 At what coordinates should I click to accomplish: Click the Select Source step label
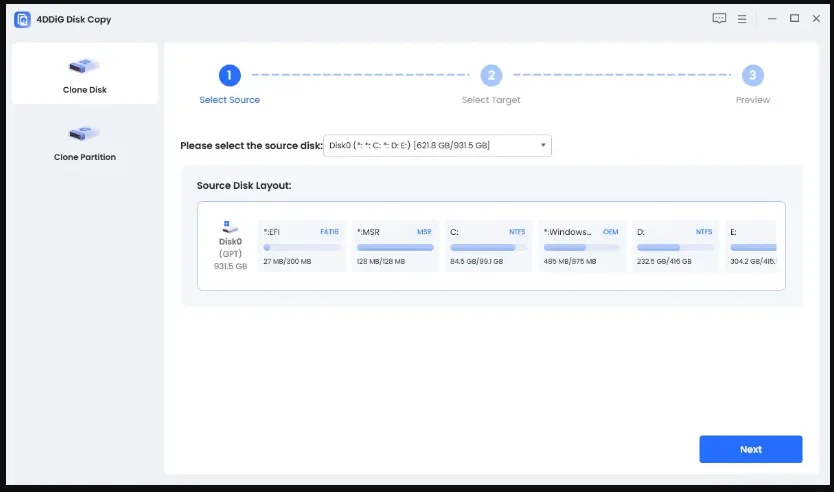pyautogui.click(x=230, y=100)
